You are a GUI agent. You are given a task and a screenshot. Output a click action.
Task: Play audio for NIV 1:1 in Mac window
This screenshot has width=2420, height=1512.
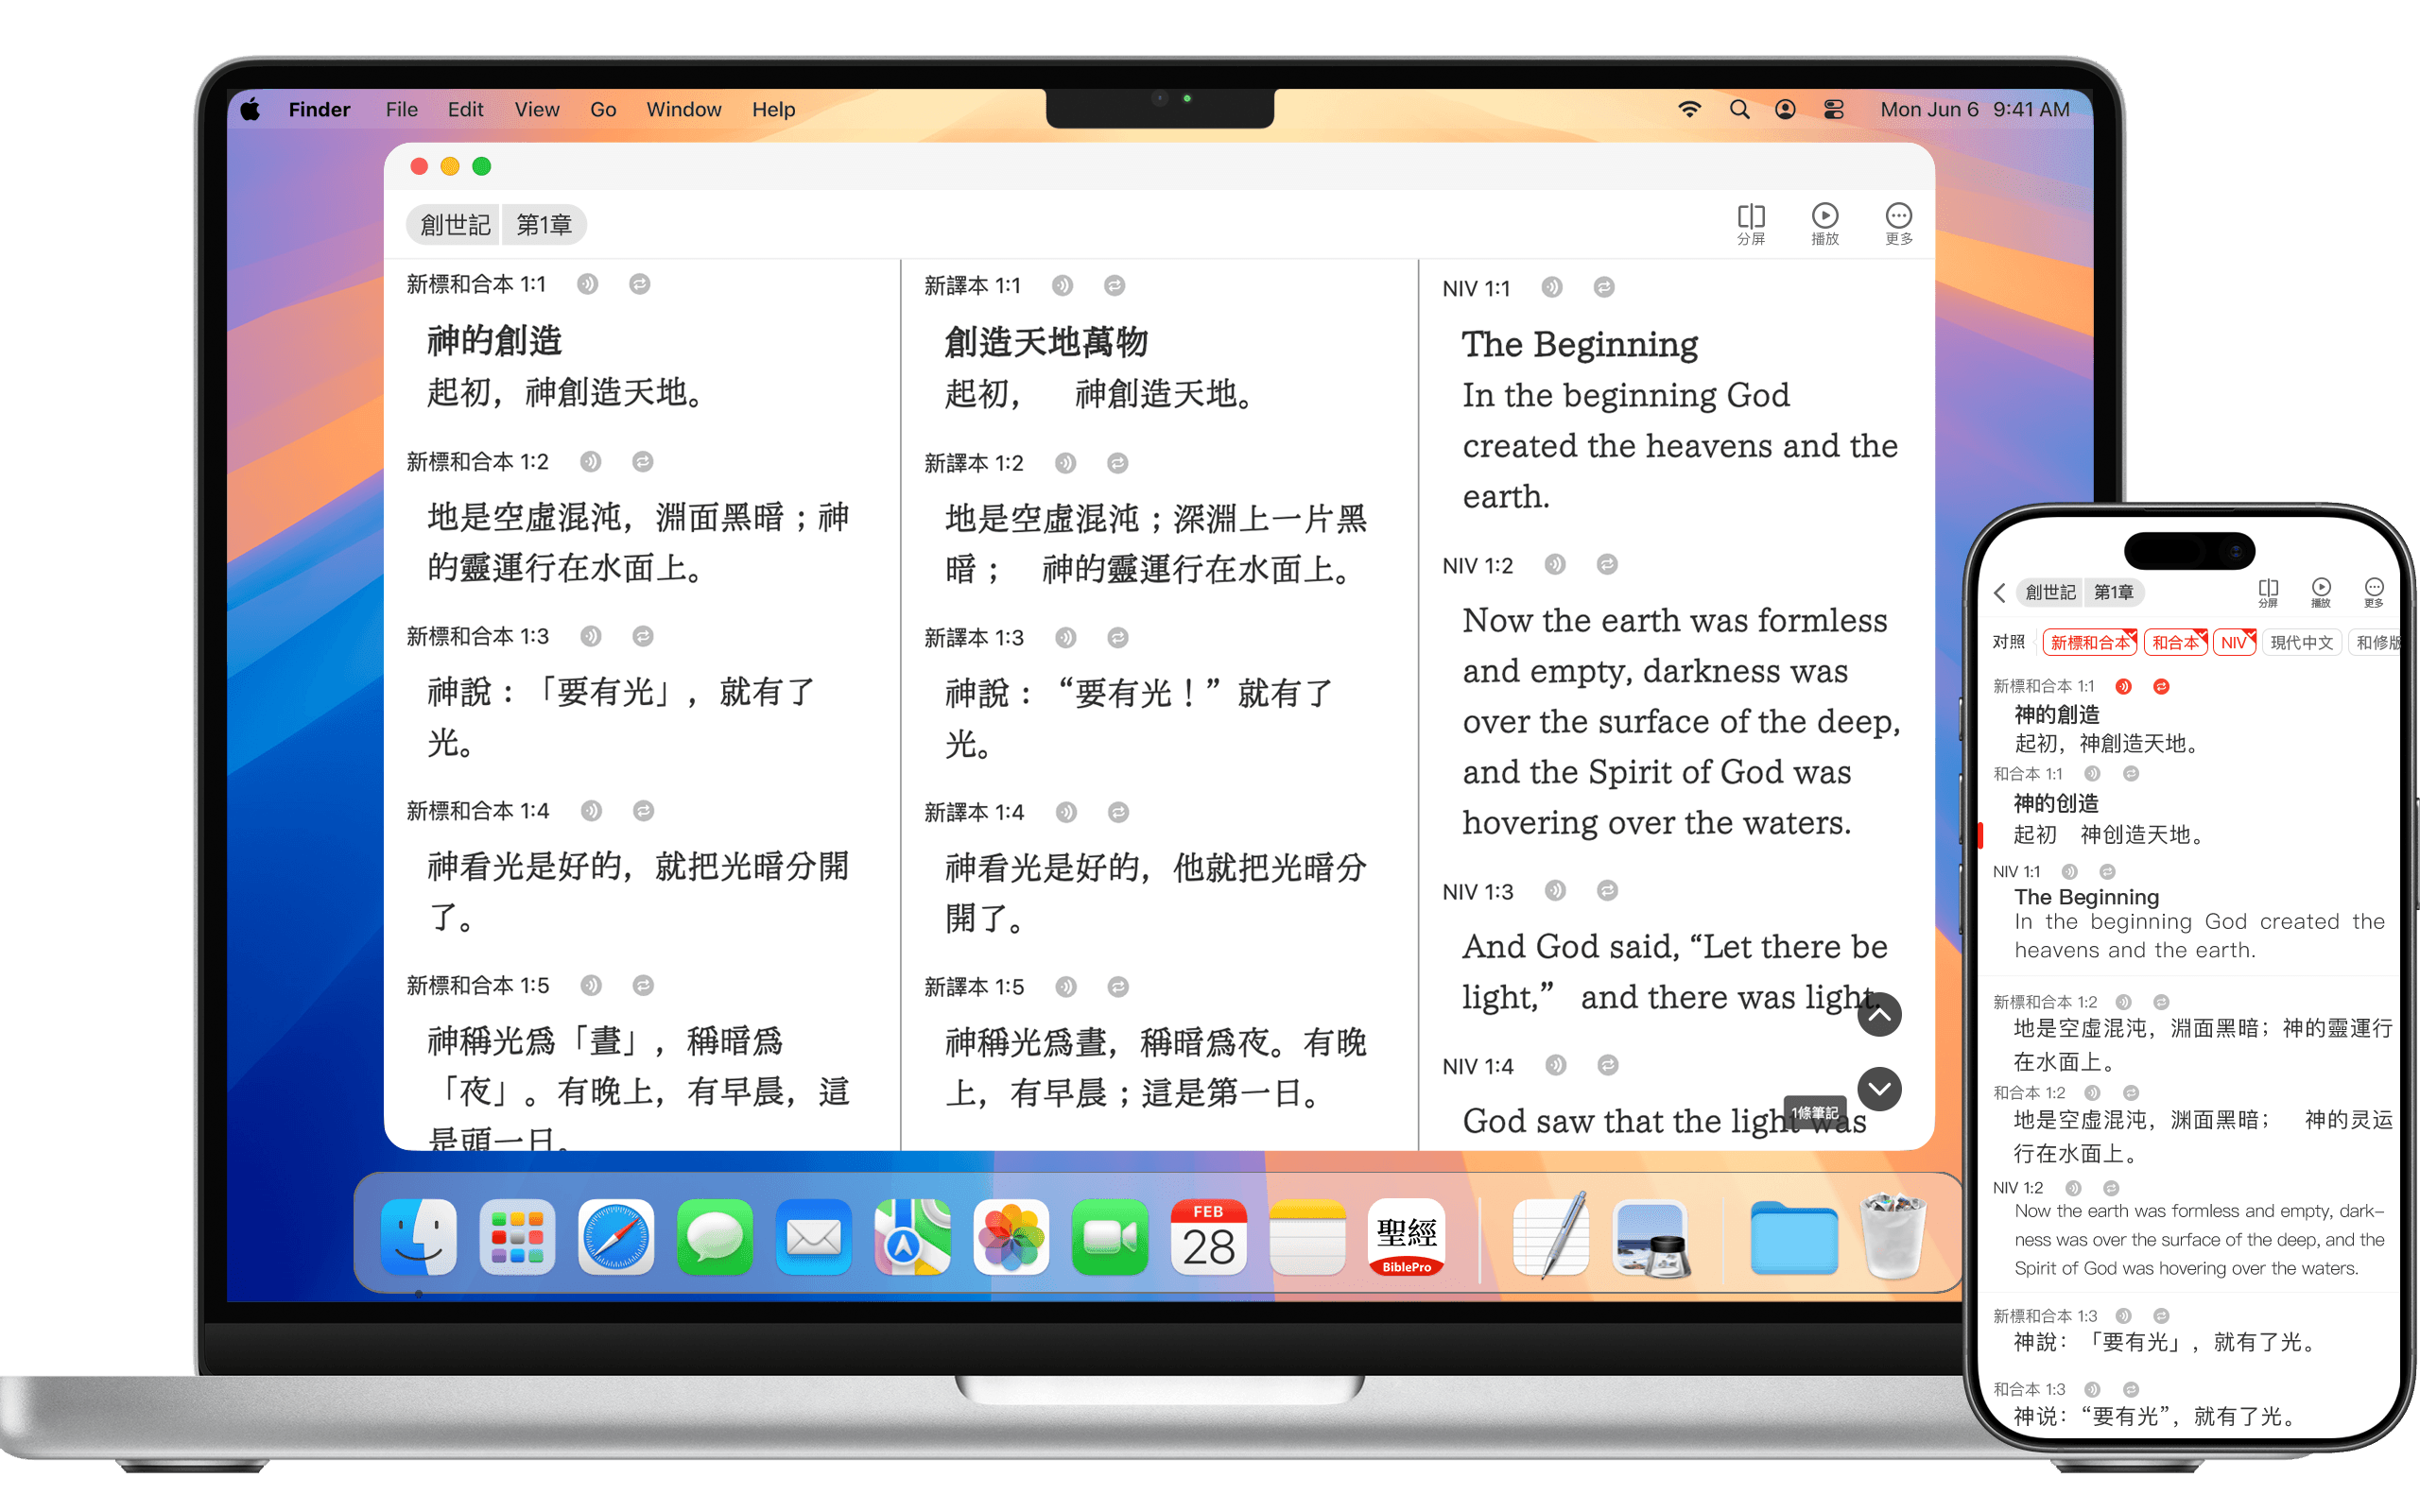click(1551, 288)
